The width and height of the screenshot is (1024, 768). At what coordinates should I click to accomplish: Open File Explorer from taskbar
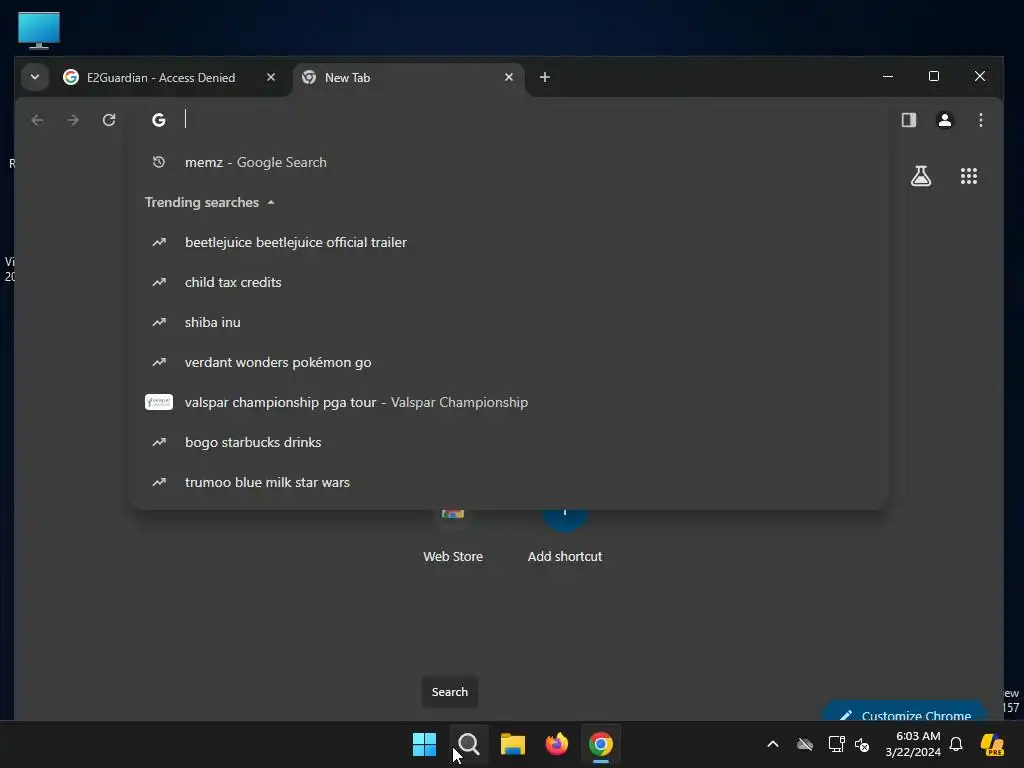click(x=513, y=744)
